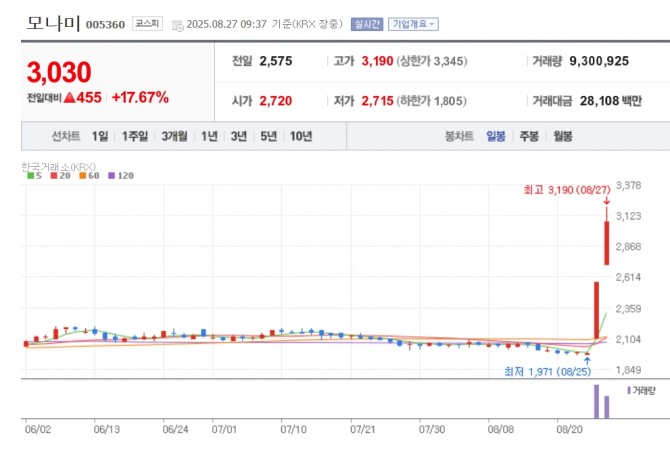Open the 기업개요 dropdown
Image resolution: width=670 pixels, height=466 pixels.
coord(413,24)
